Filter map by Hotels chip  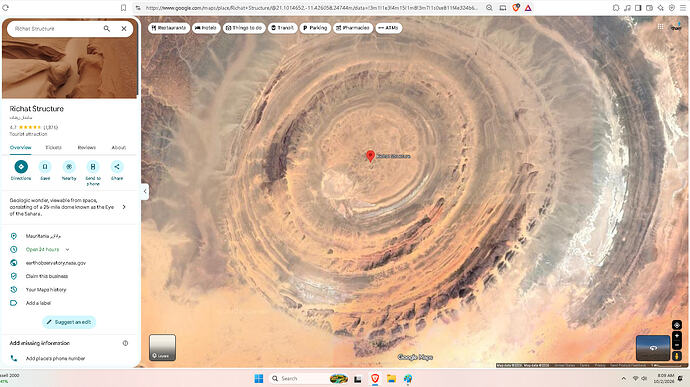[x=206, y=28]
